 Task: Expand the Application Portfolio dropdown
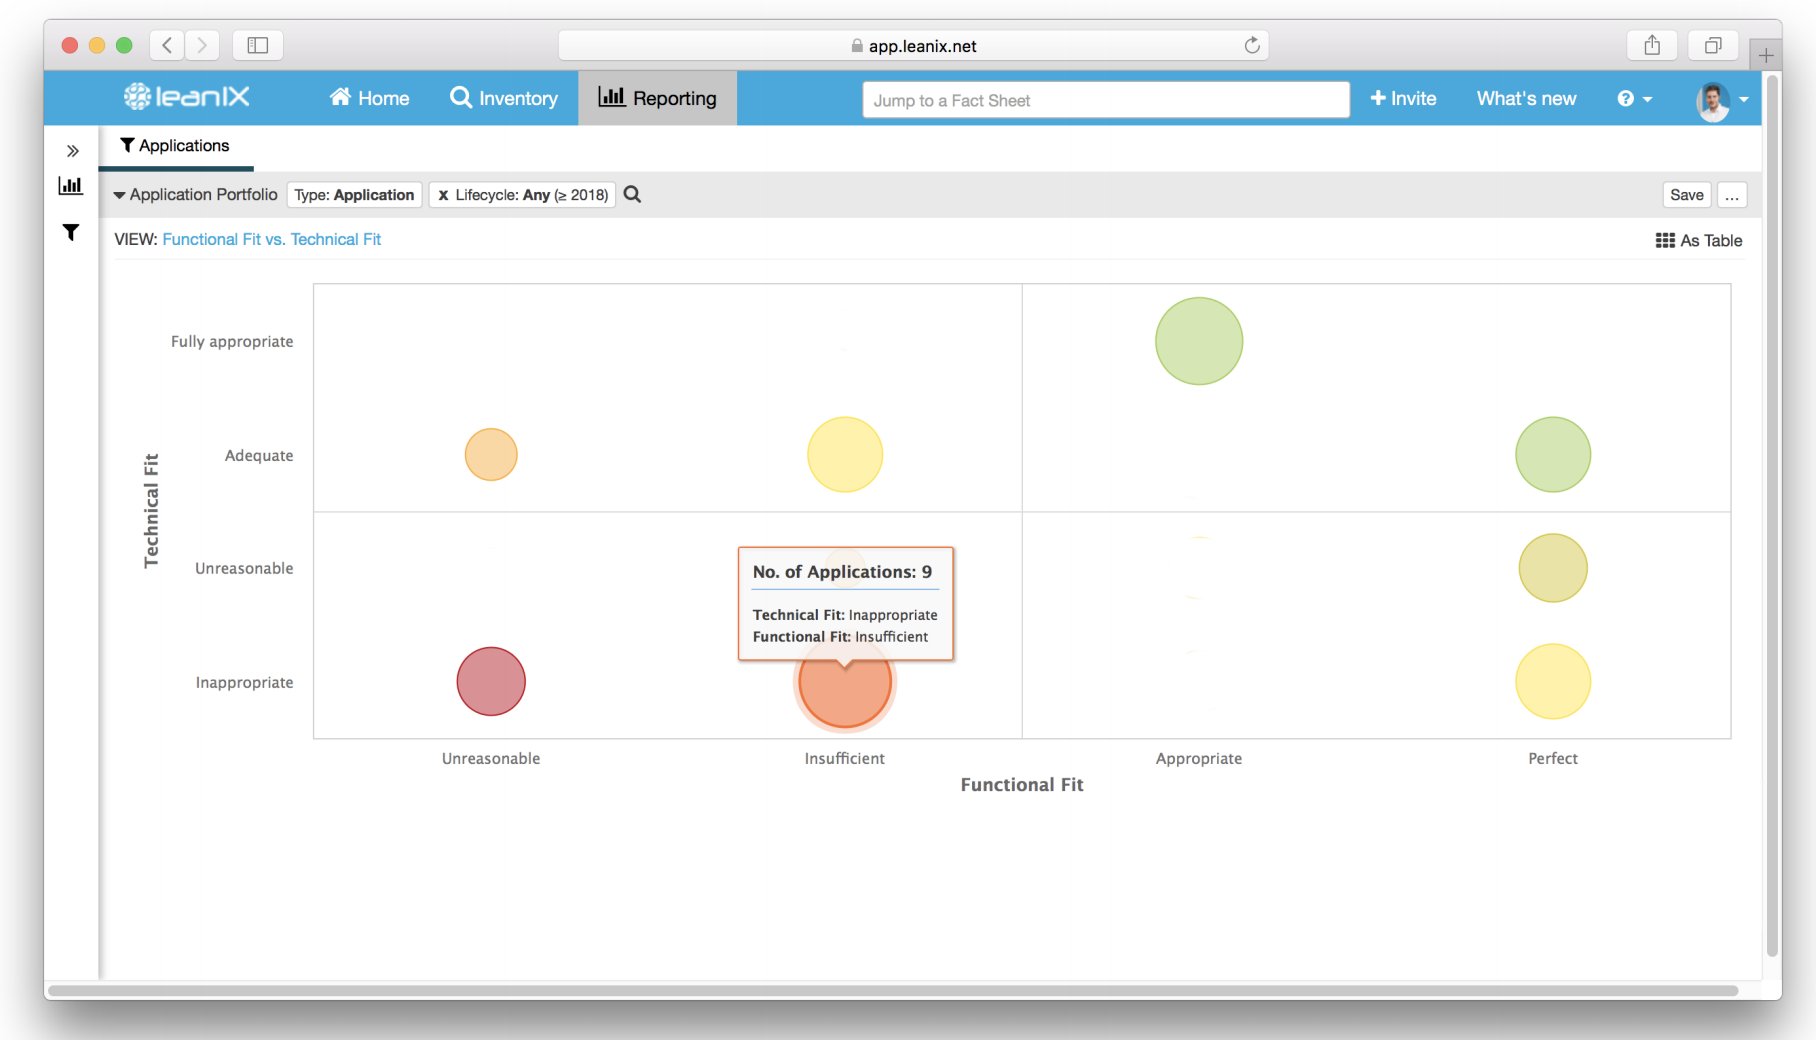[194, 194]
